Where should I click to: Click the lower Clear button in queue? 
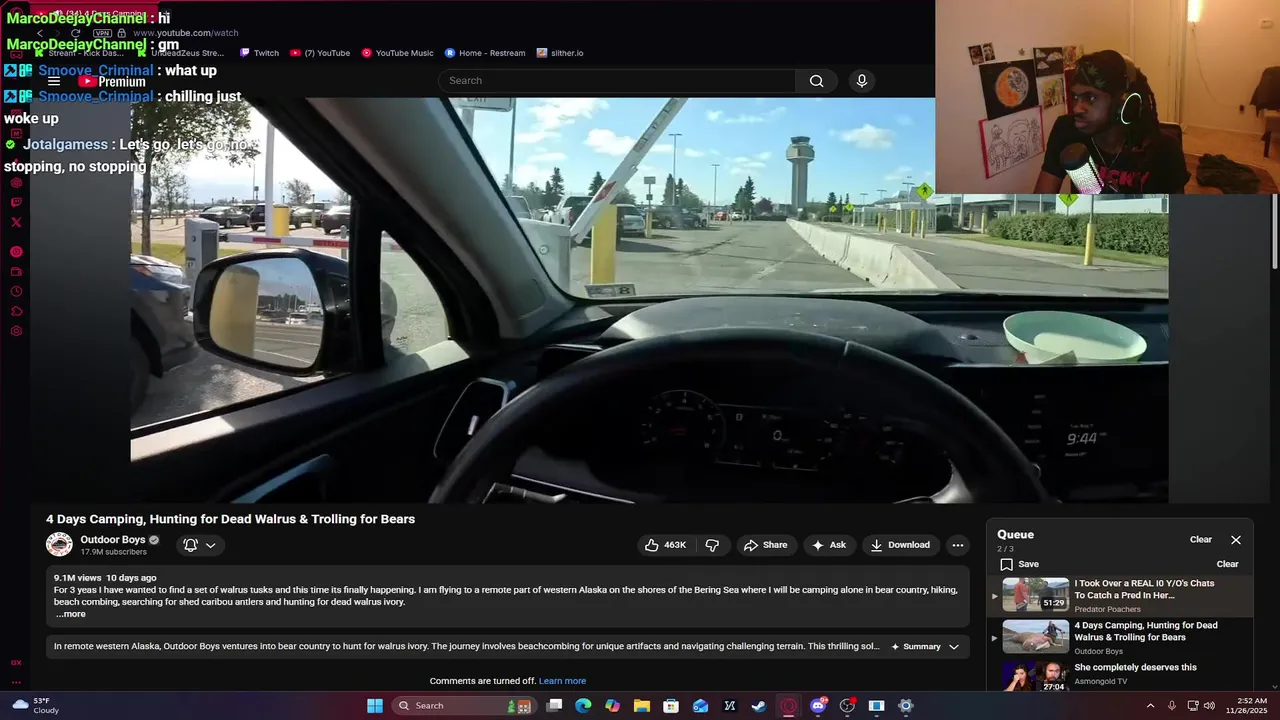click(x=1227, y=564)
